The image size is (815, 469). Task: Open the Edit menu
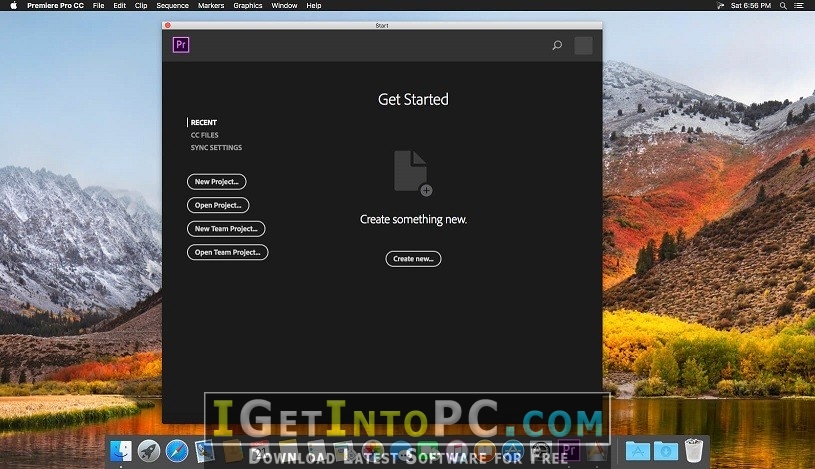coord(120,6)
